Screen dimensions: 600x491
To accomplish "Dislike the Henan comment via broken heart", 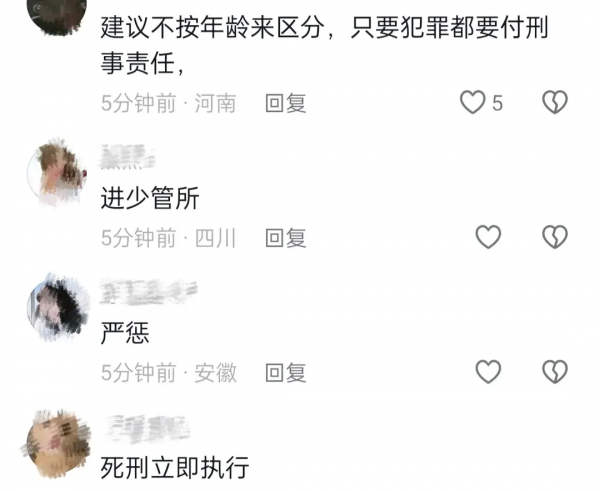I will 555,102.
